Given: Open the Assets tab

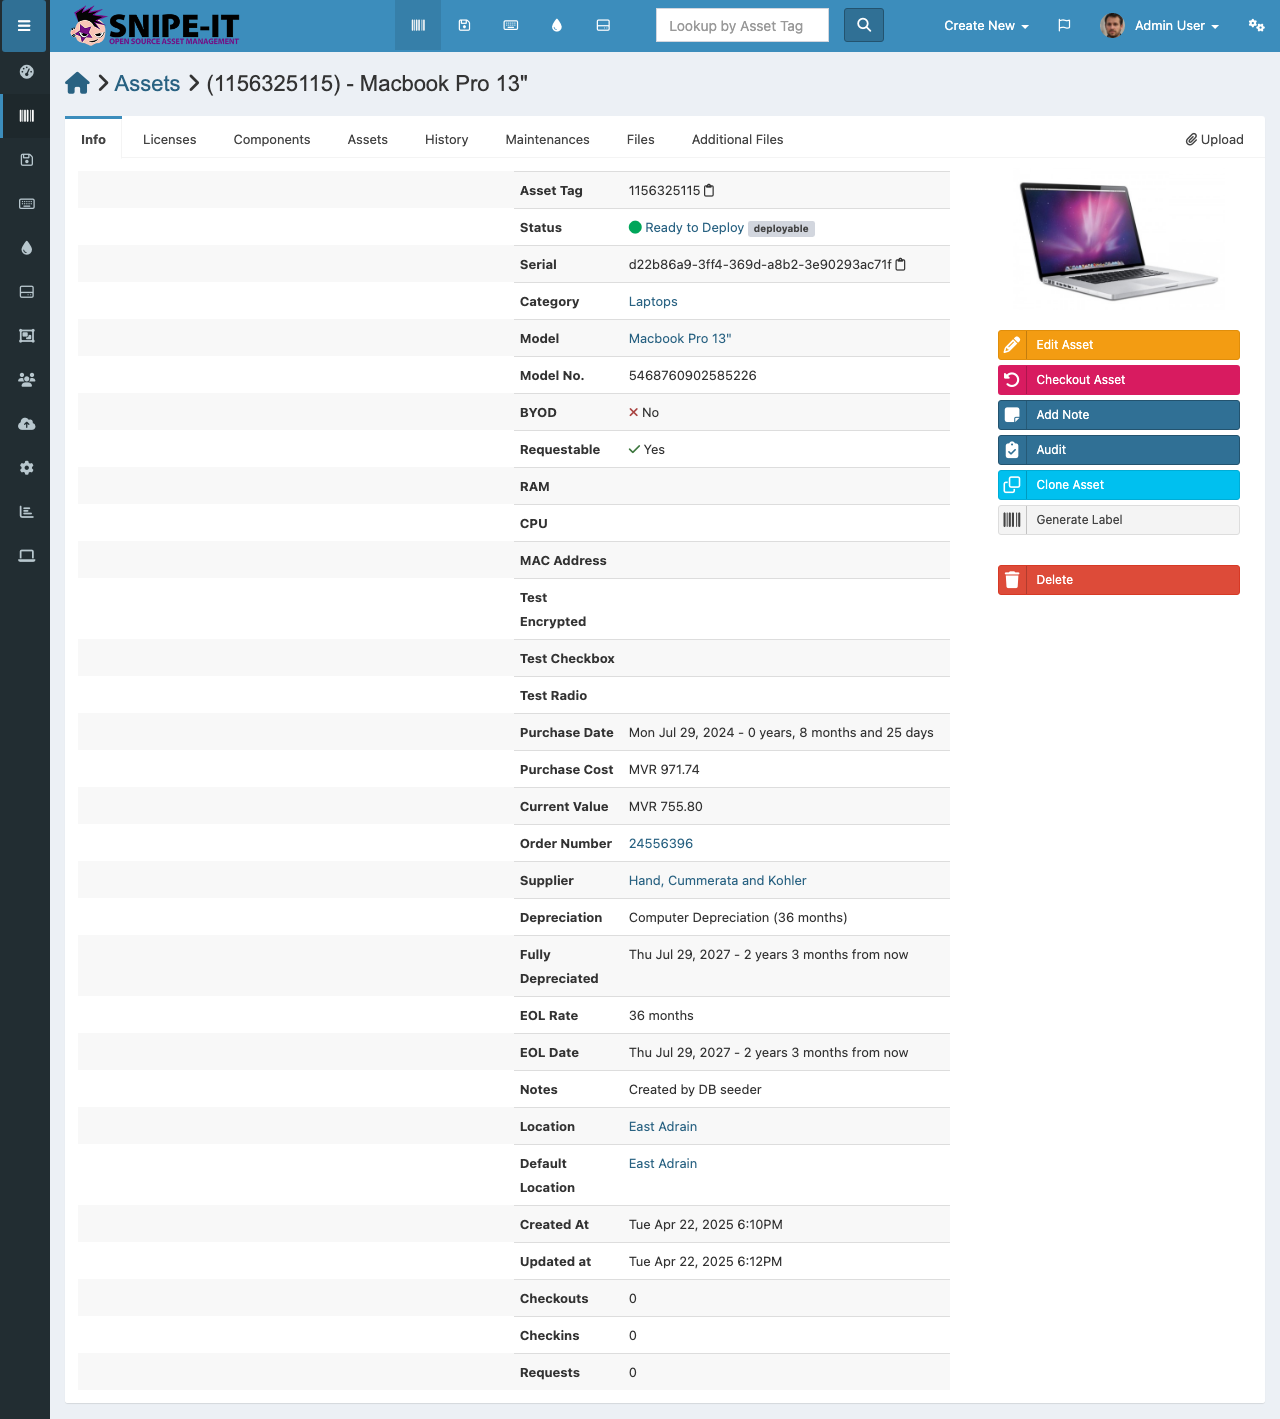Looking at the screenshot, I should tap(368, 139).
